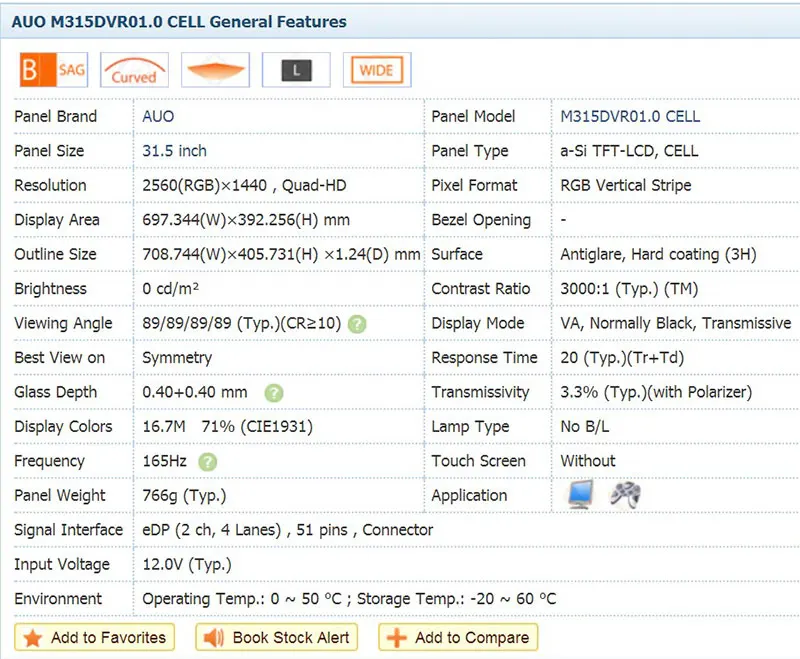Click the lamp type value No B/L
This screenshot has width=800, height=659.
coord(585,426)
